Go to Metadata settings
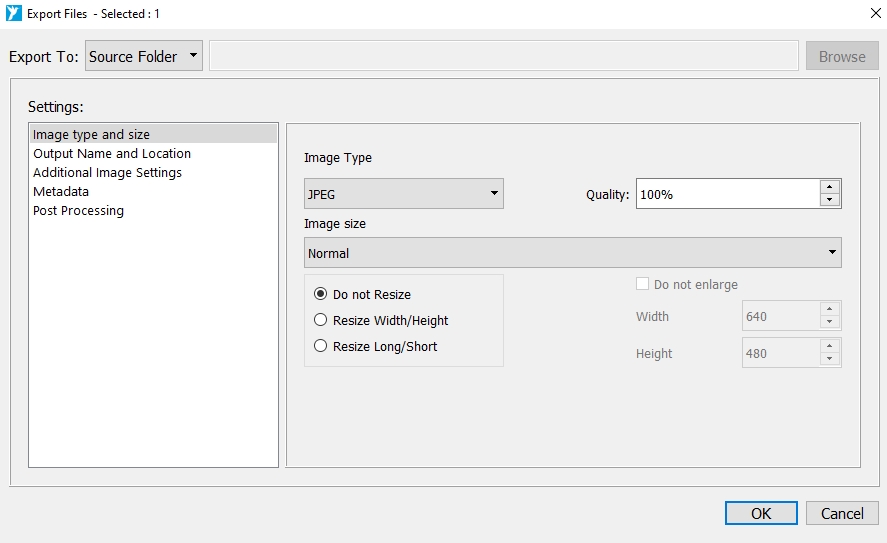This screenshot has width=887, height=543. [x=61, y=191]
